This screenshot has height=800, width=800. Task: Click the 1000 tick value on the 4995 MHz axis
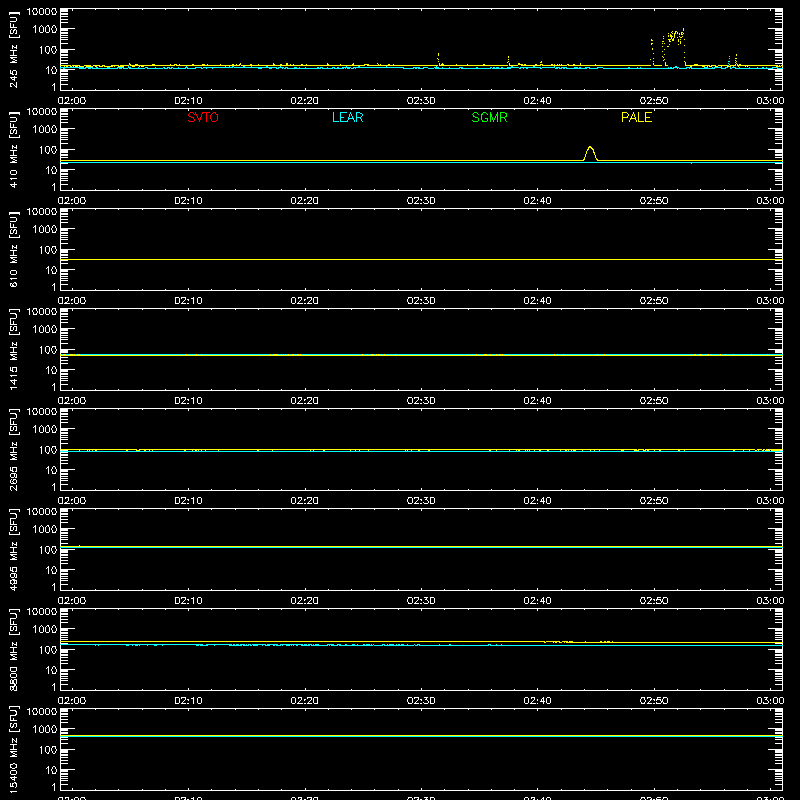[44, 530]
